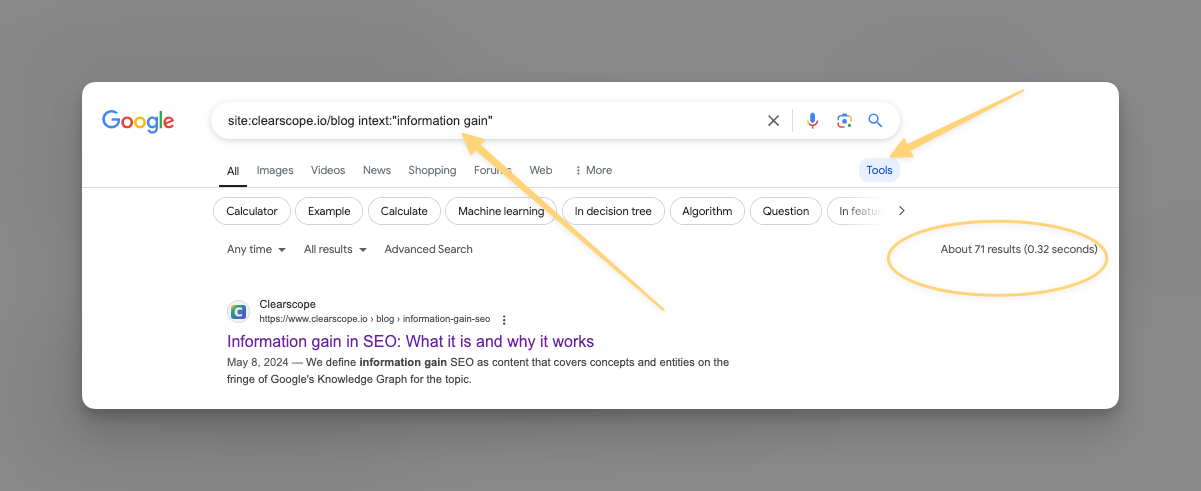Switch to the News tab
The width and height of the screenshot is (1201, 491).
point(377,170)
